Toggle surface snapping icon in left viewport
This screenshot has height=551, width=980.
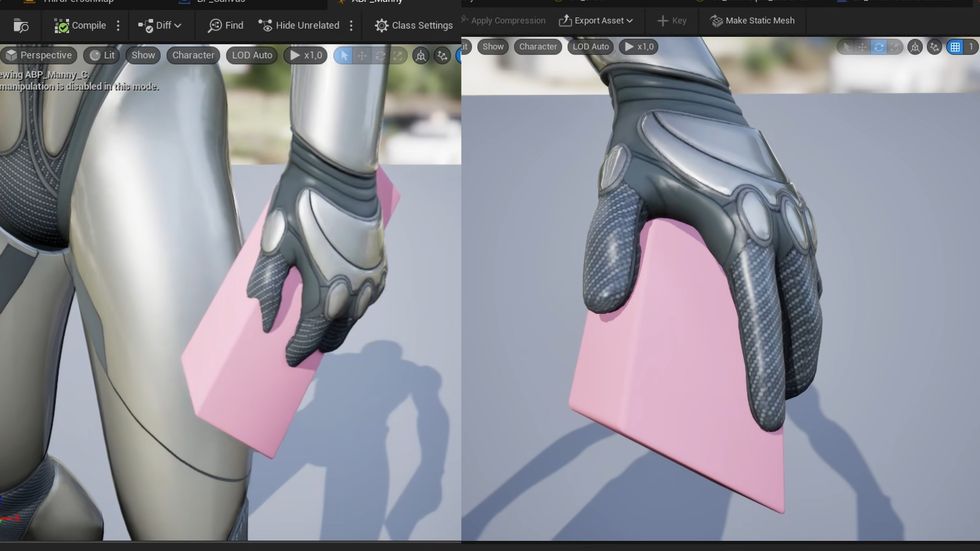point(442,56)
